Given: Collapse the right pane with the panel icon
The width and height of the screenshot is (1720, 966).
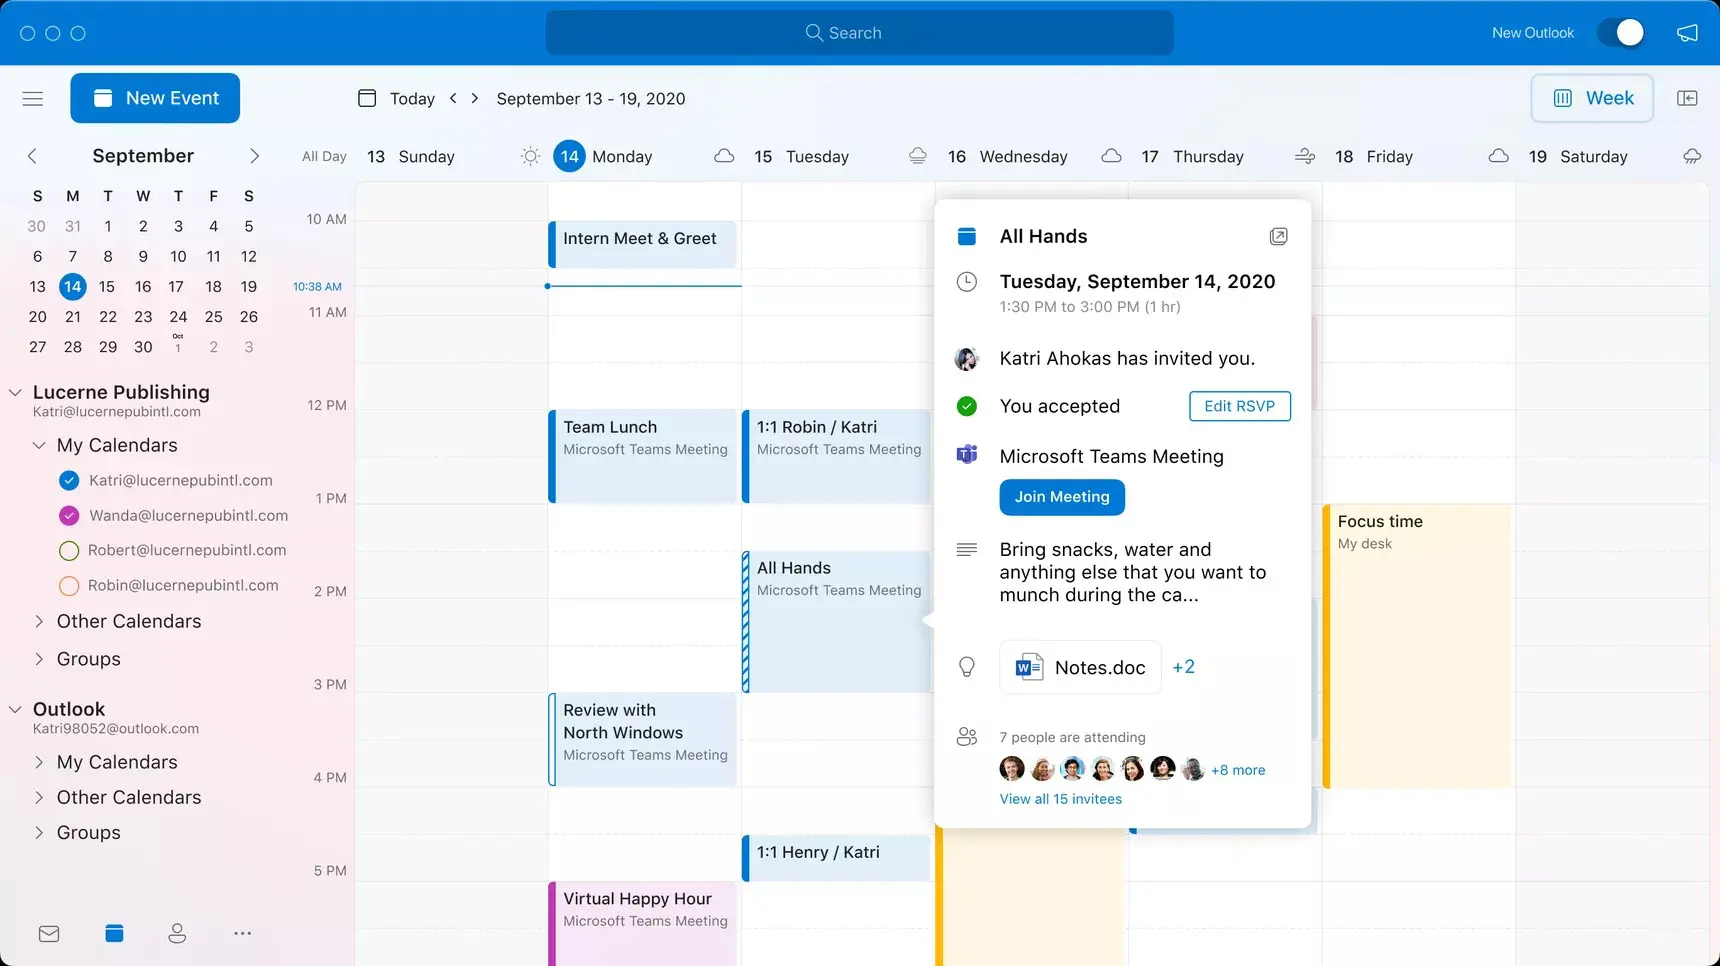Looking at the screenshot, I should (1688, 98).
